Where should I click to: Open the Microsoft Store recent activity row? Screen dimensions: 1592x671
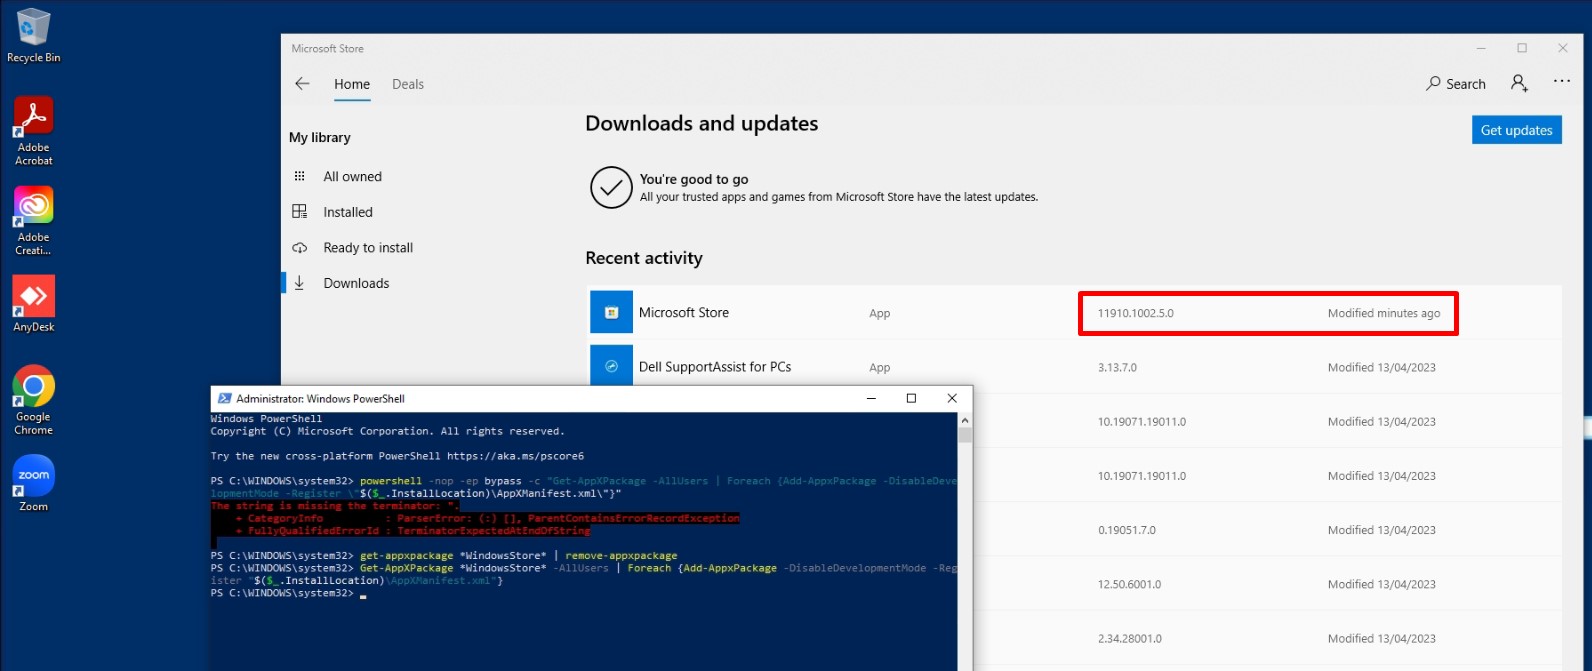(x=1074, y=312)
